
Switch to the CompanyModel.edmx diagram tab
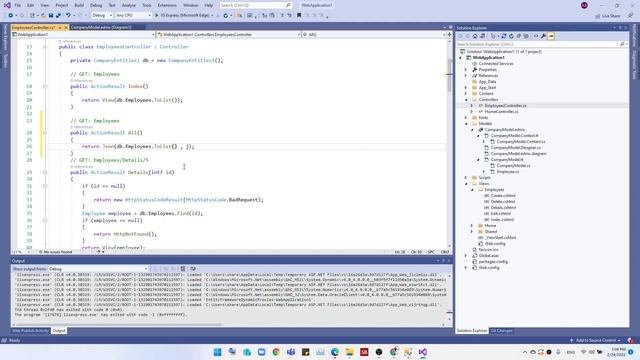click(x=101, y=27)
